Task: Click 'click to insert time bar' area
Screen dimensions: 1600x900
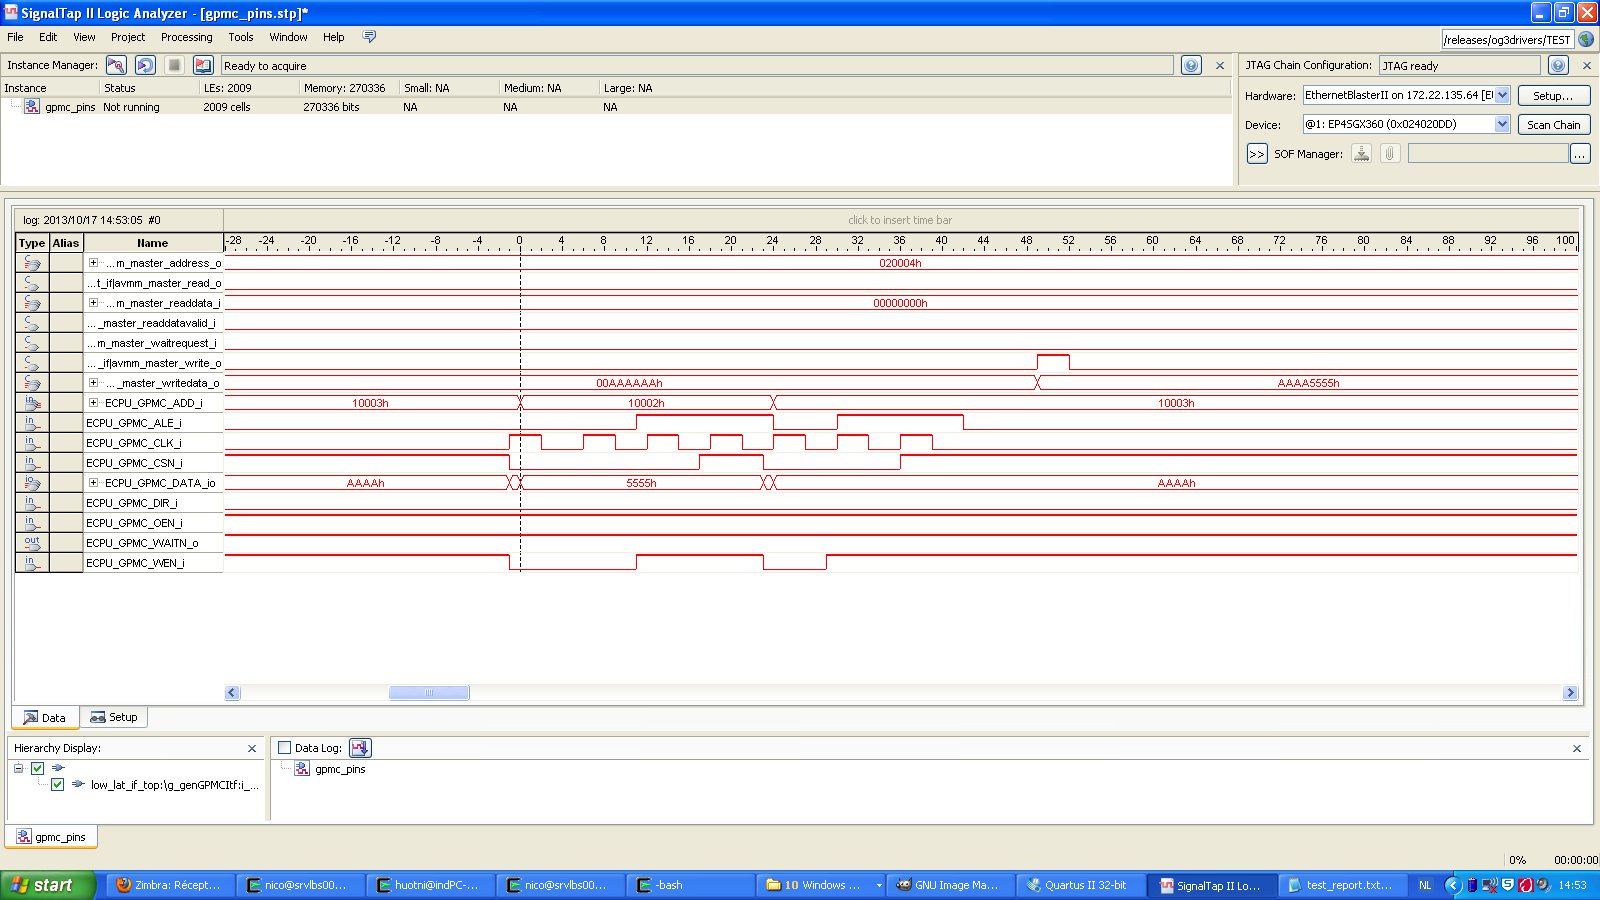Action: [900, 220]
